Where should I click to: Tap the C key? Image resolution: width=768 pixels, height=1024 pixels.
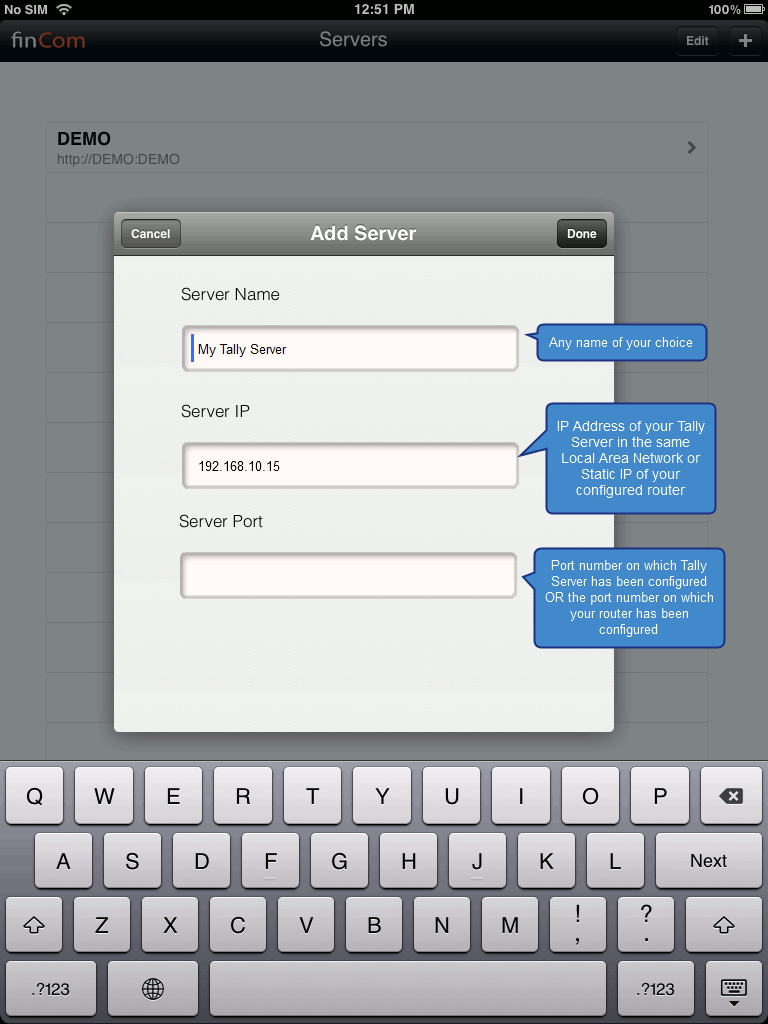[x=238, y=925]
